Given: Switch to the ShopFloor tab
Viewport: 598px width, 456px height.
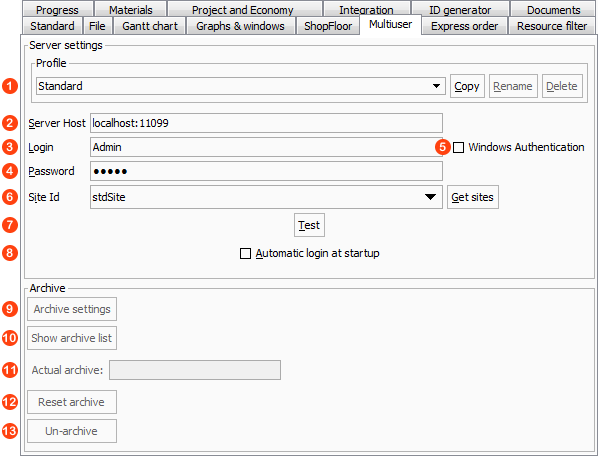Looking at the screenshot, I should (328, 26).
